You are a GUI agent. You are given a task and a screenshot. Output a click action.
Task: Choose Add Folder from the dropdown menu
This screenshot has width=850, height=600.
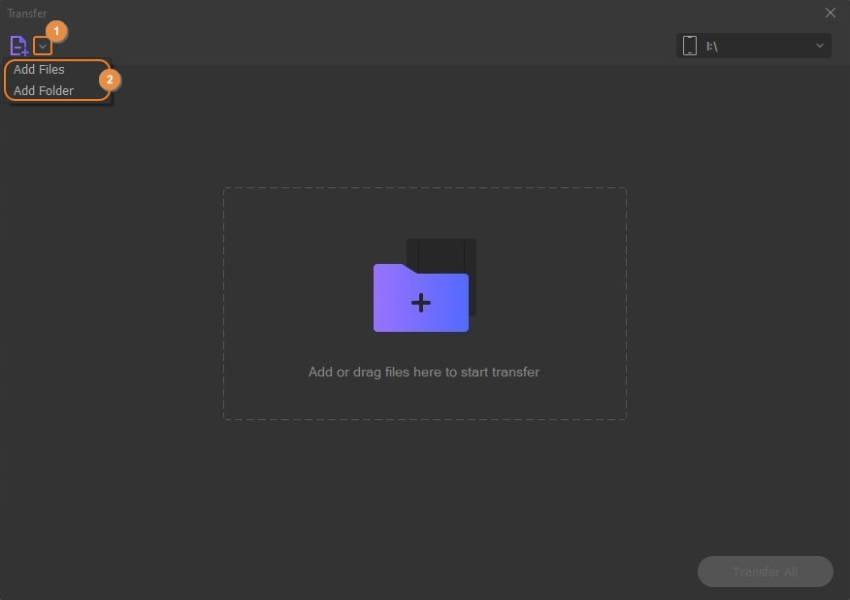click(43, 91)
